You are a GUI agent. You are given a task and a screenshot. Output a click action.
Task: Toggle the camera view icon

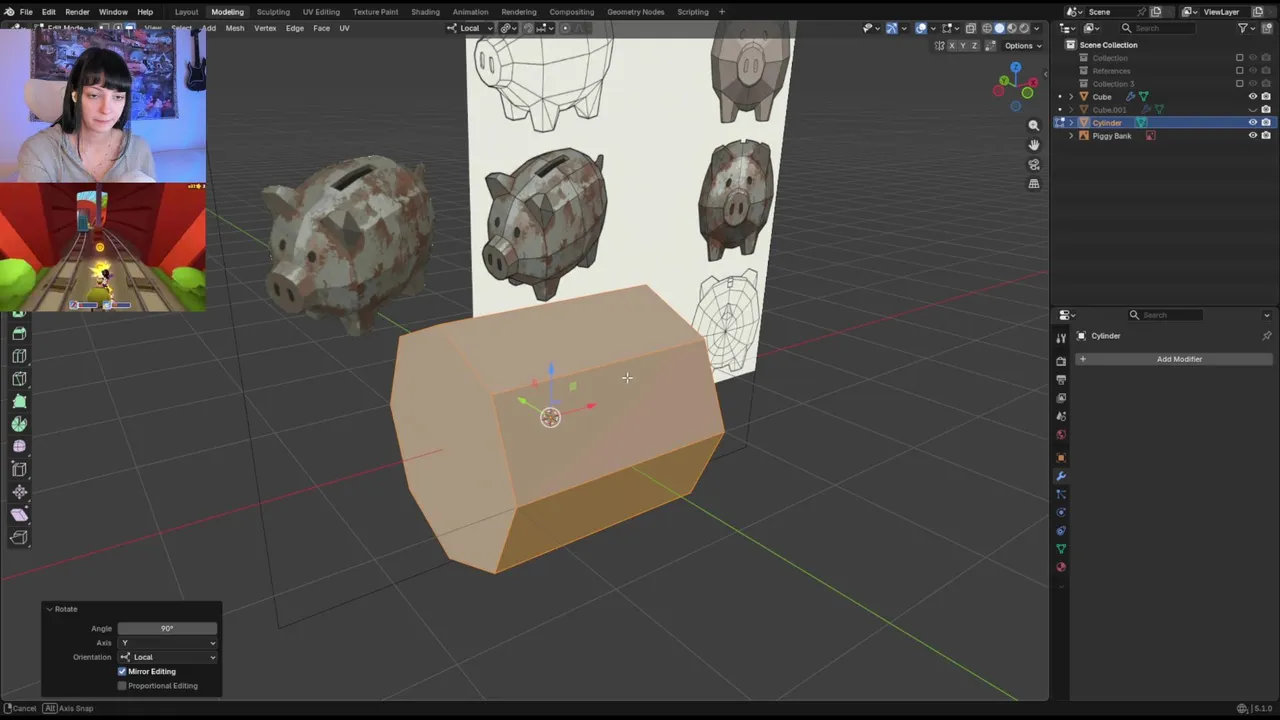pyautogui.click(x=1034, y=165)
